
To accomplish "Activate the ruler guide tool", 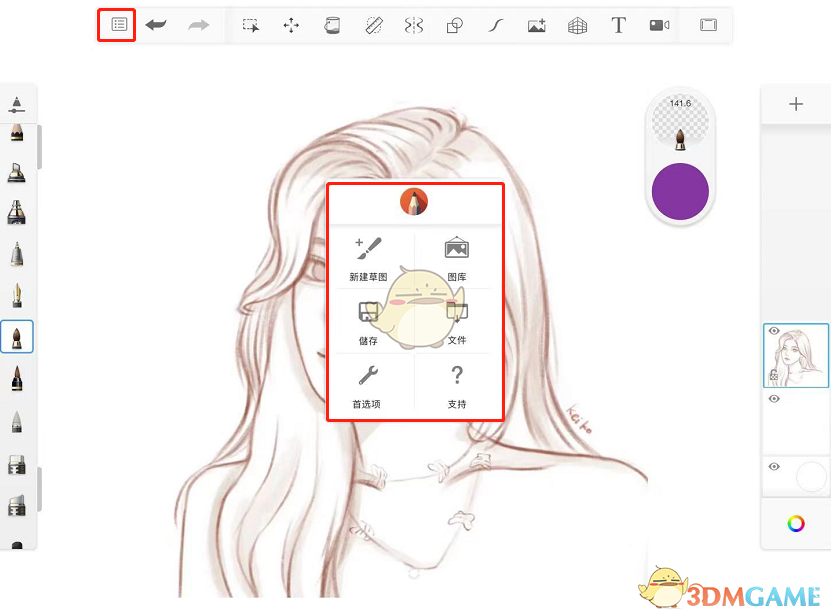I will tap(374, 25).
